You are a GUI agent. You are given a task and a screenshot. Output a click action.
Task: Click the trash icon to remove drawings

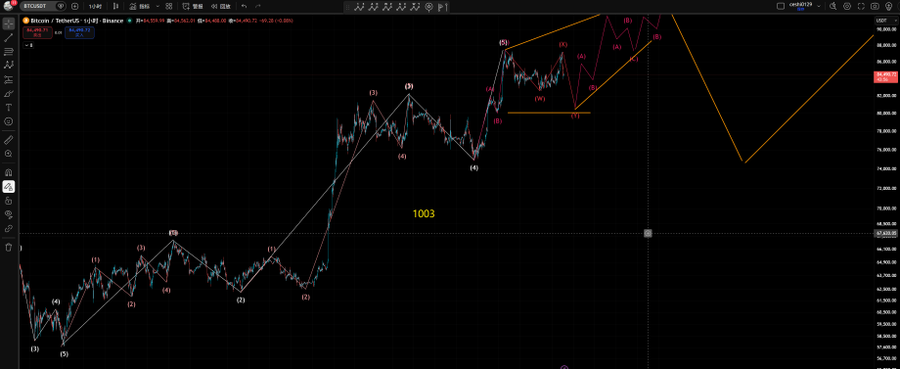point(9,247)
